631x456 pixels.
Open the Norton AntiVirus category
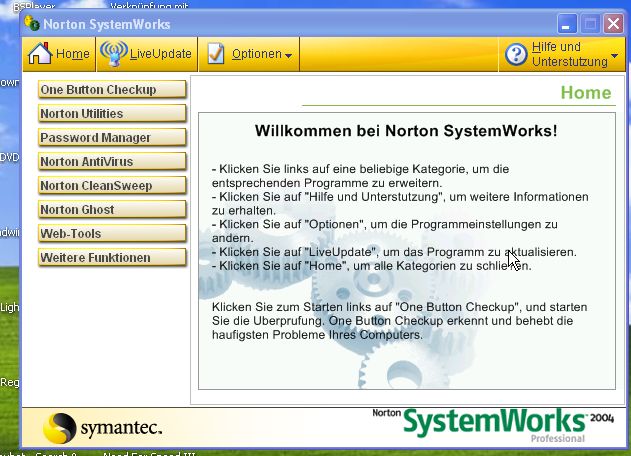(112, 161)
